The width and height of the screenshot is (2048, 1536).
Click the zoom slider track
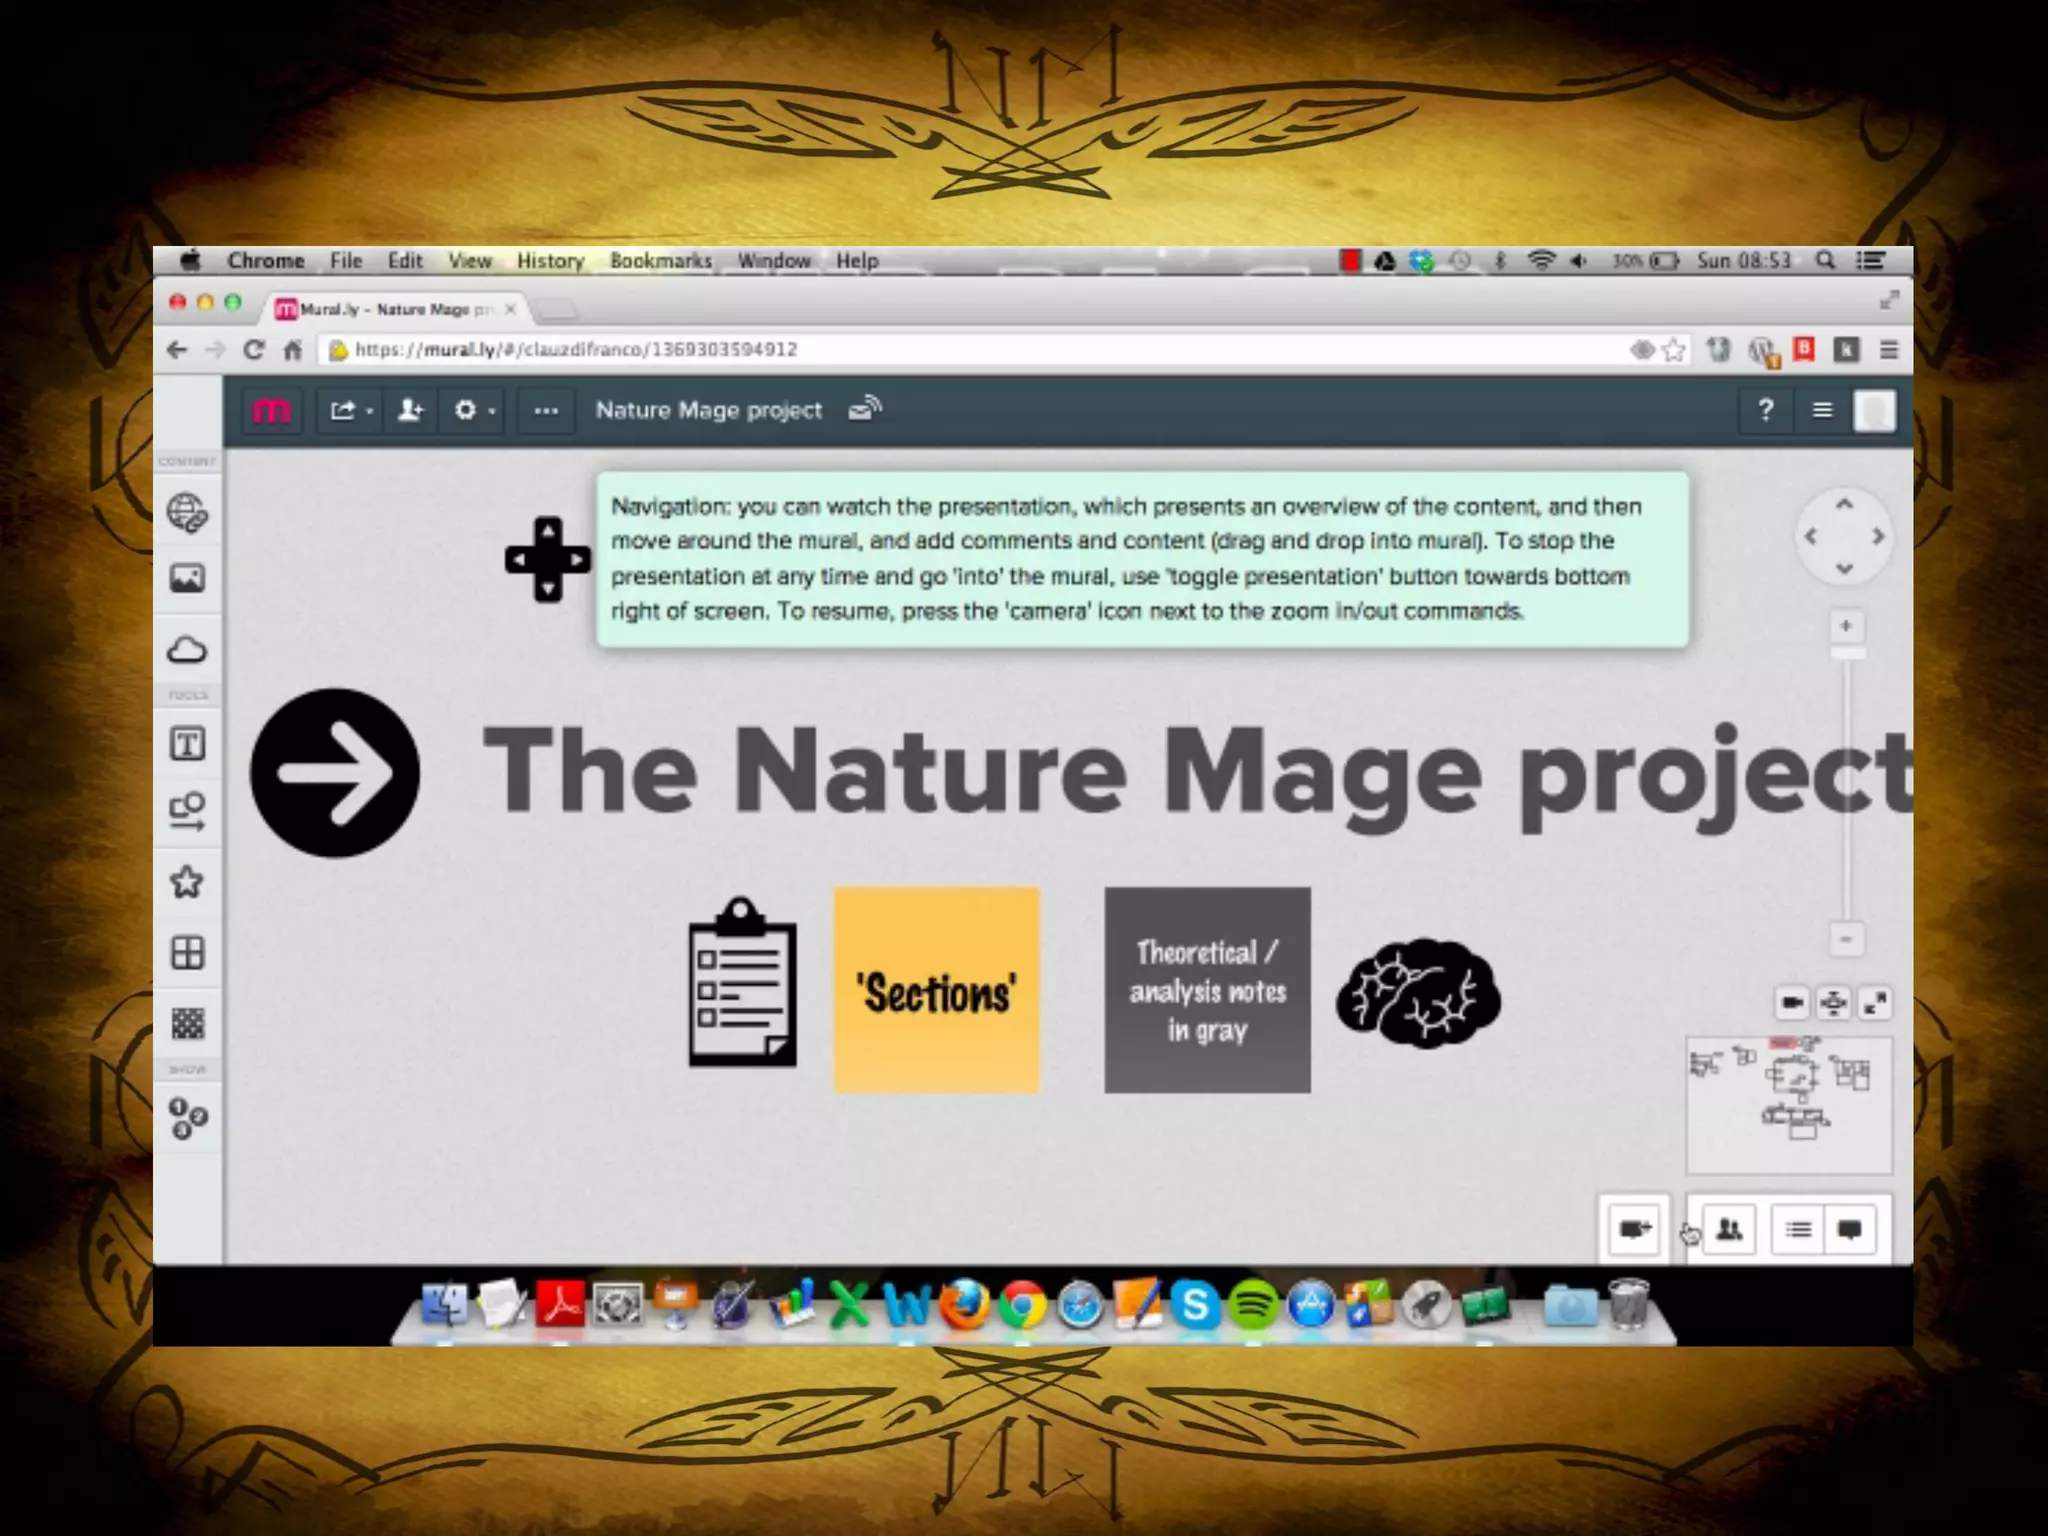click(1846, 790)
